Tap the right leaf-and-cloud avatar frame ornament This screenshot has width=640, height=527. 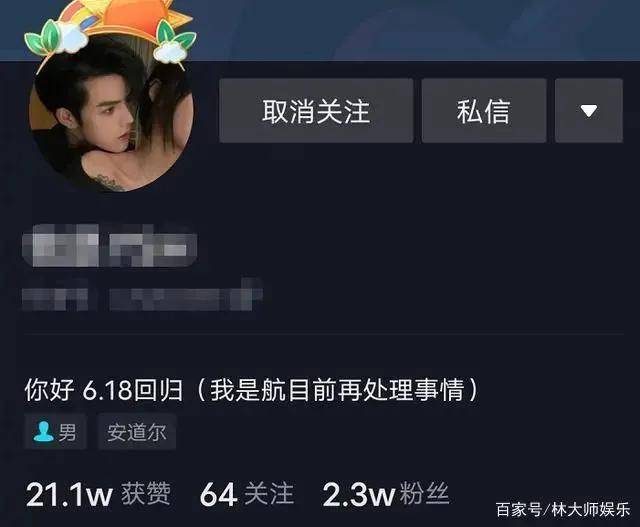tap(175, 43)
